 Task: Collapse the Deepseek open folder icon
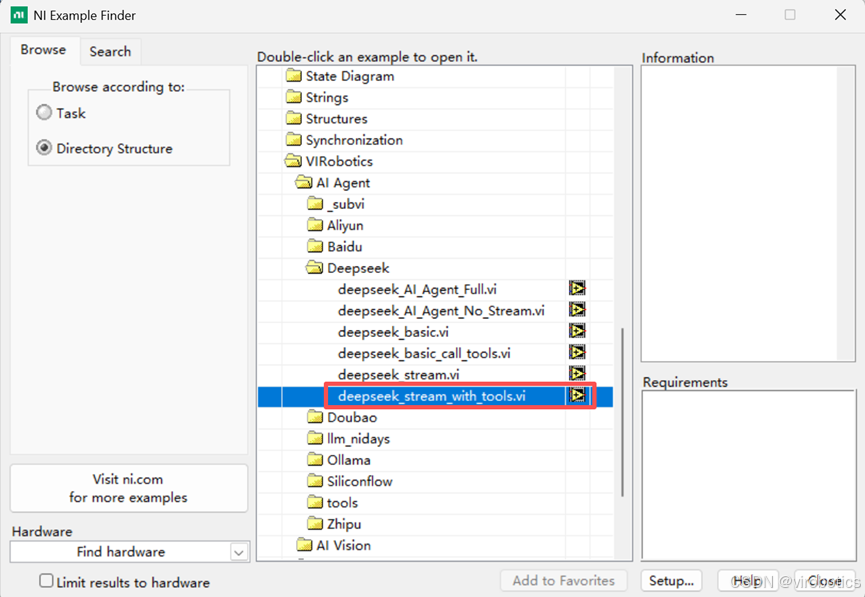[314, 268]
